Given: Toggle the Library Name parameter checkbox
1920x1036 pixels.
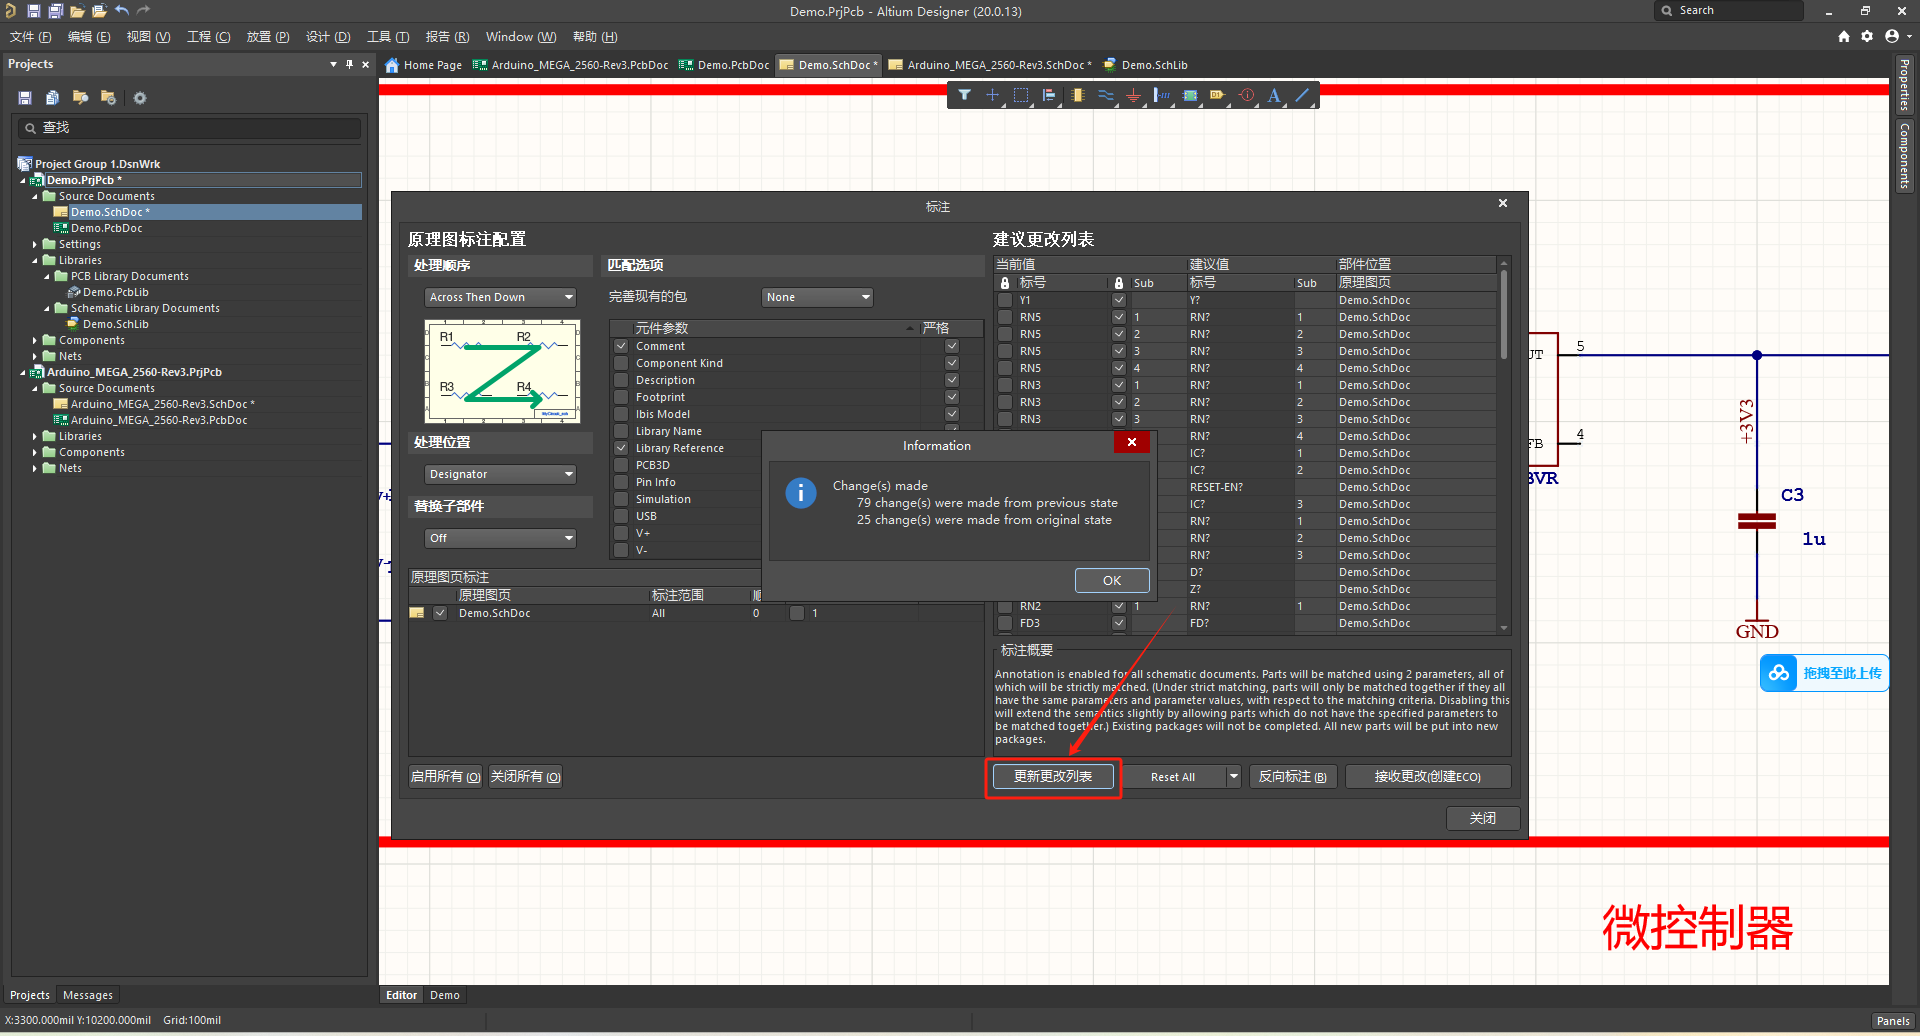Looking at the screenshot, I should click(x=621, y=431).
